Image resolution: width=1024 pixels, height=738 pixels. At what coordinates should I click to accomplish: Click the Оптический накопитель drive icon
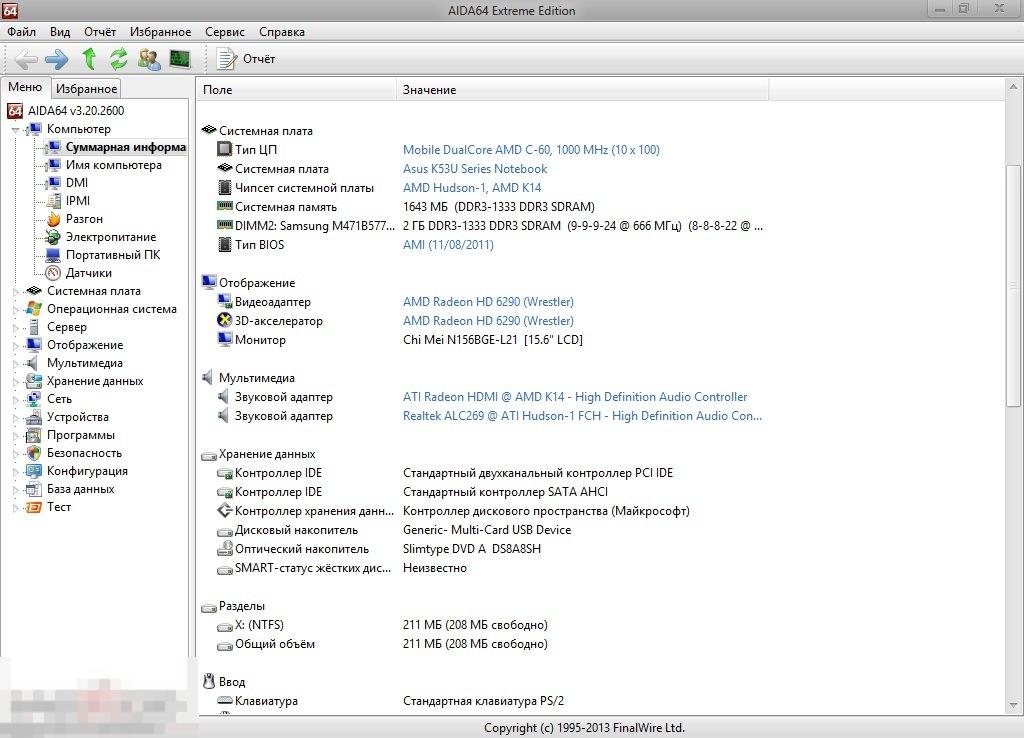coord(225,549)
